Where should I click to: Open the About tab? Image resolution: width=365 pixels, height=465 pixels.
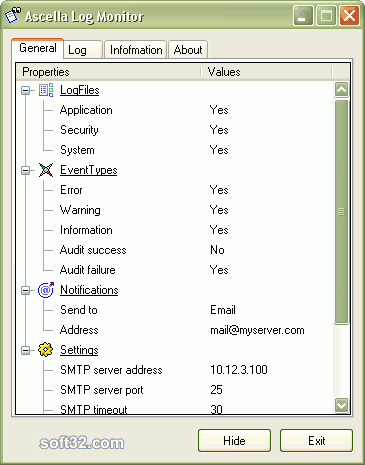tap(188, 50)
